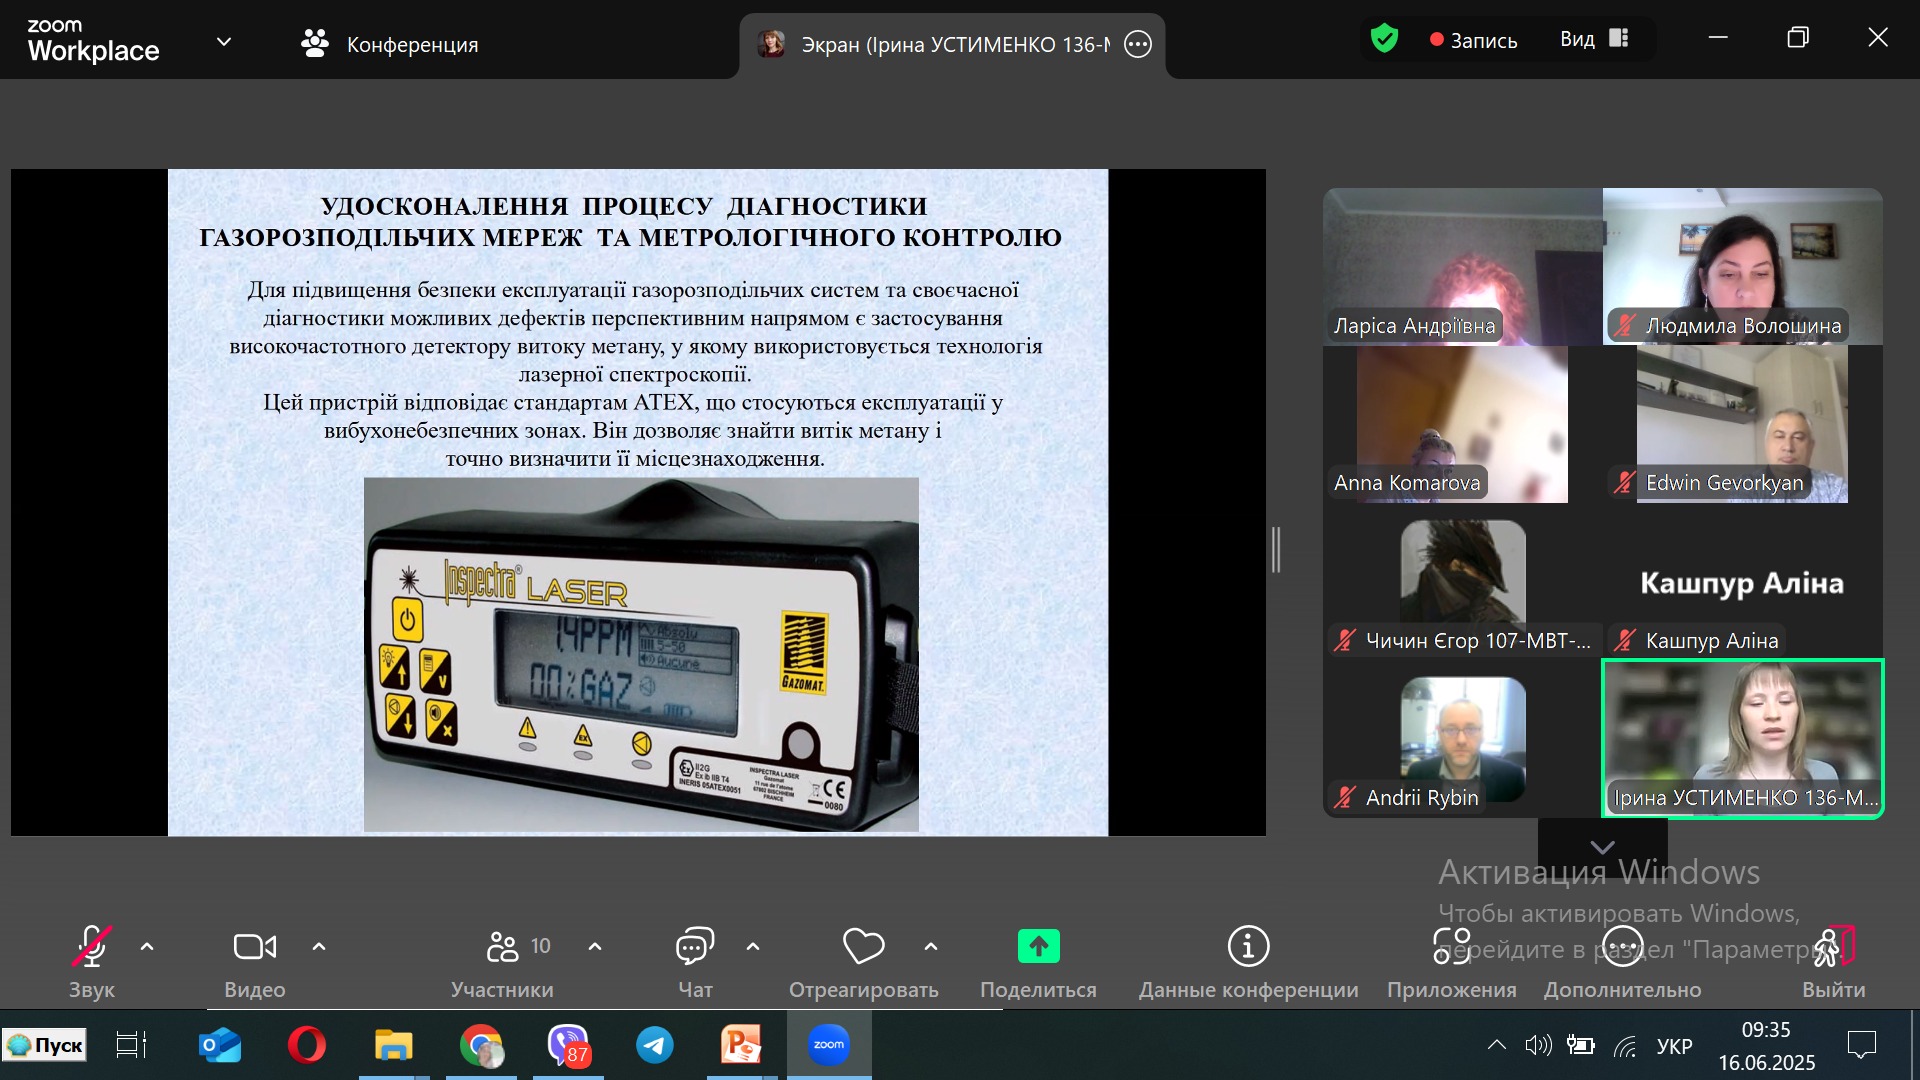Image resolution: width=1920 pixels, height=1080 pixels.
Task: Click Zoom icon in the taskbar
Action: (x=829, y=1045)
